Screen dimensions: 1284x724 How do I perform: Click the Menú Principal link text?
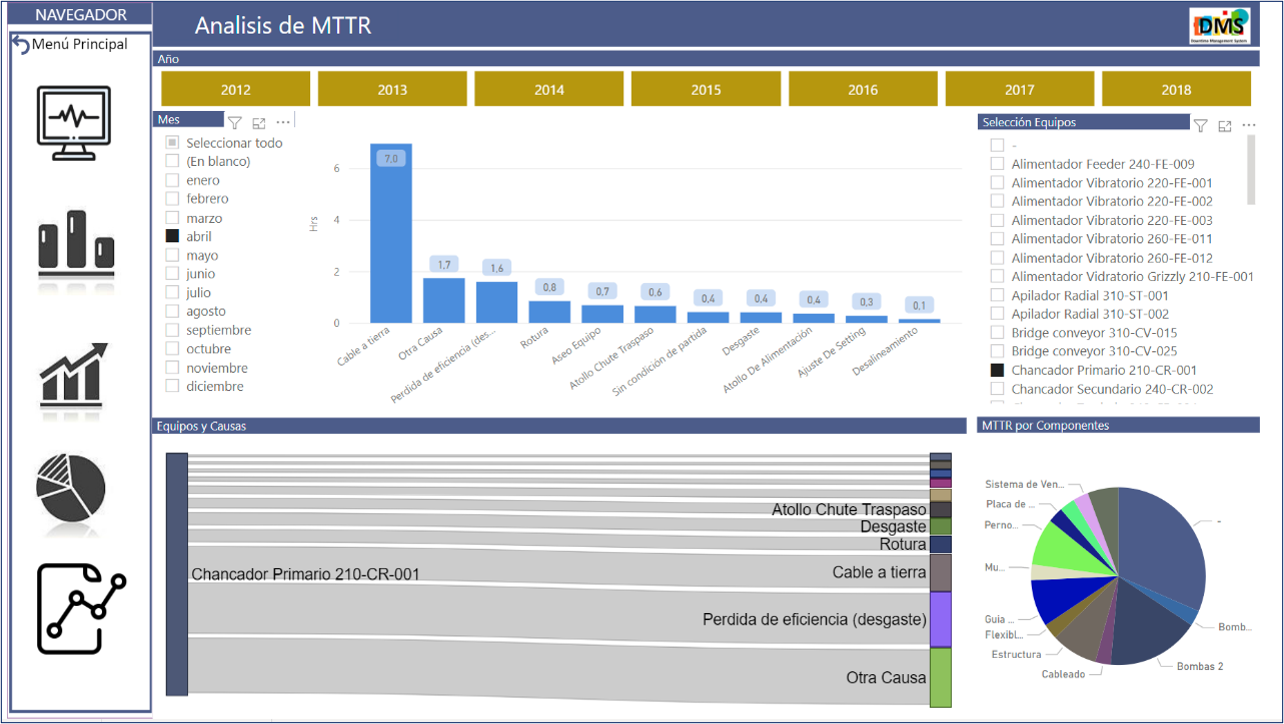pyautogui.click(x=80, y=44)
